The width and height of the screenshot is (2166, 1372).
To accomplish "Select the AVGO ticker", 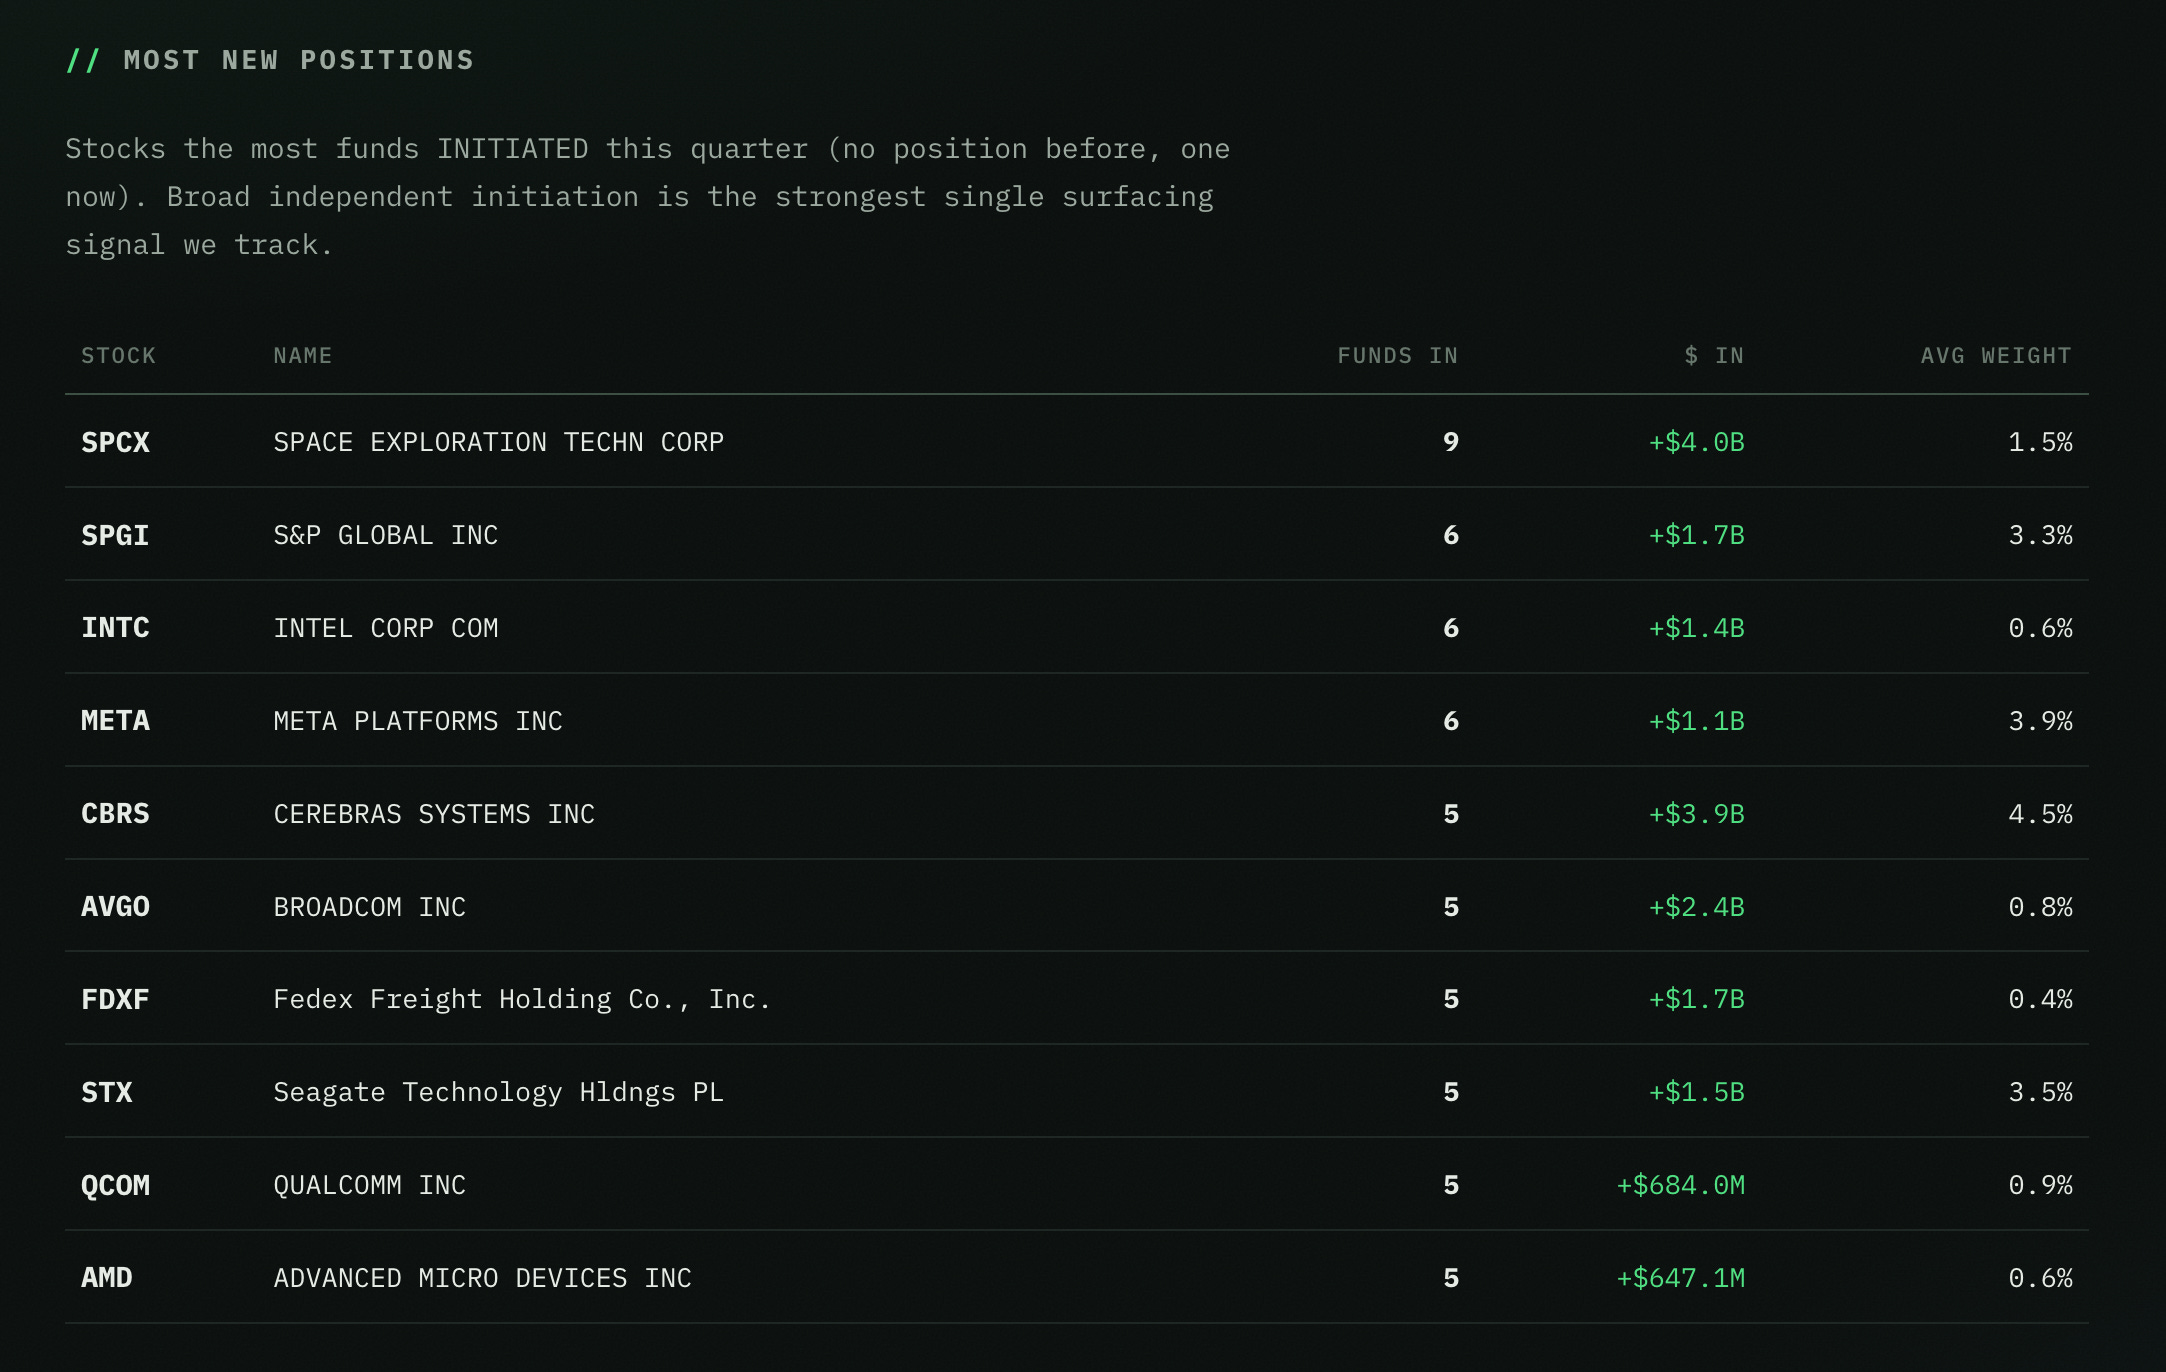I will click(115, 907).
